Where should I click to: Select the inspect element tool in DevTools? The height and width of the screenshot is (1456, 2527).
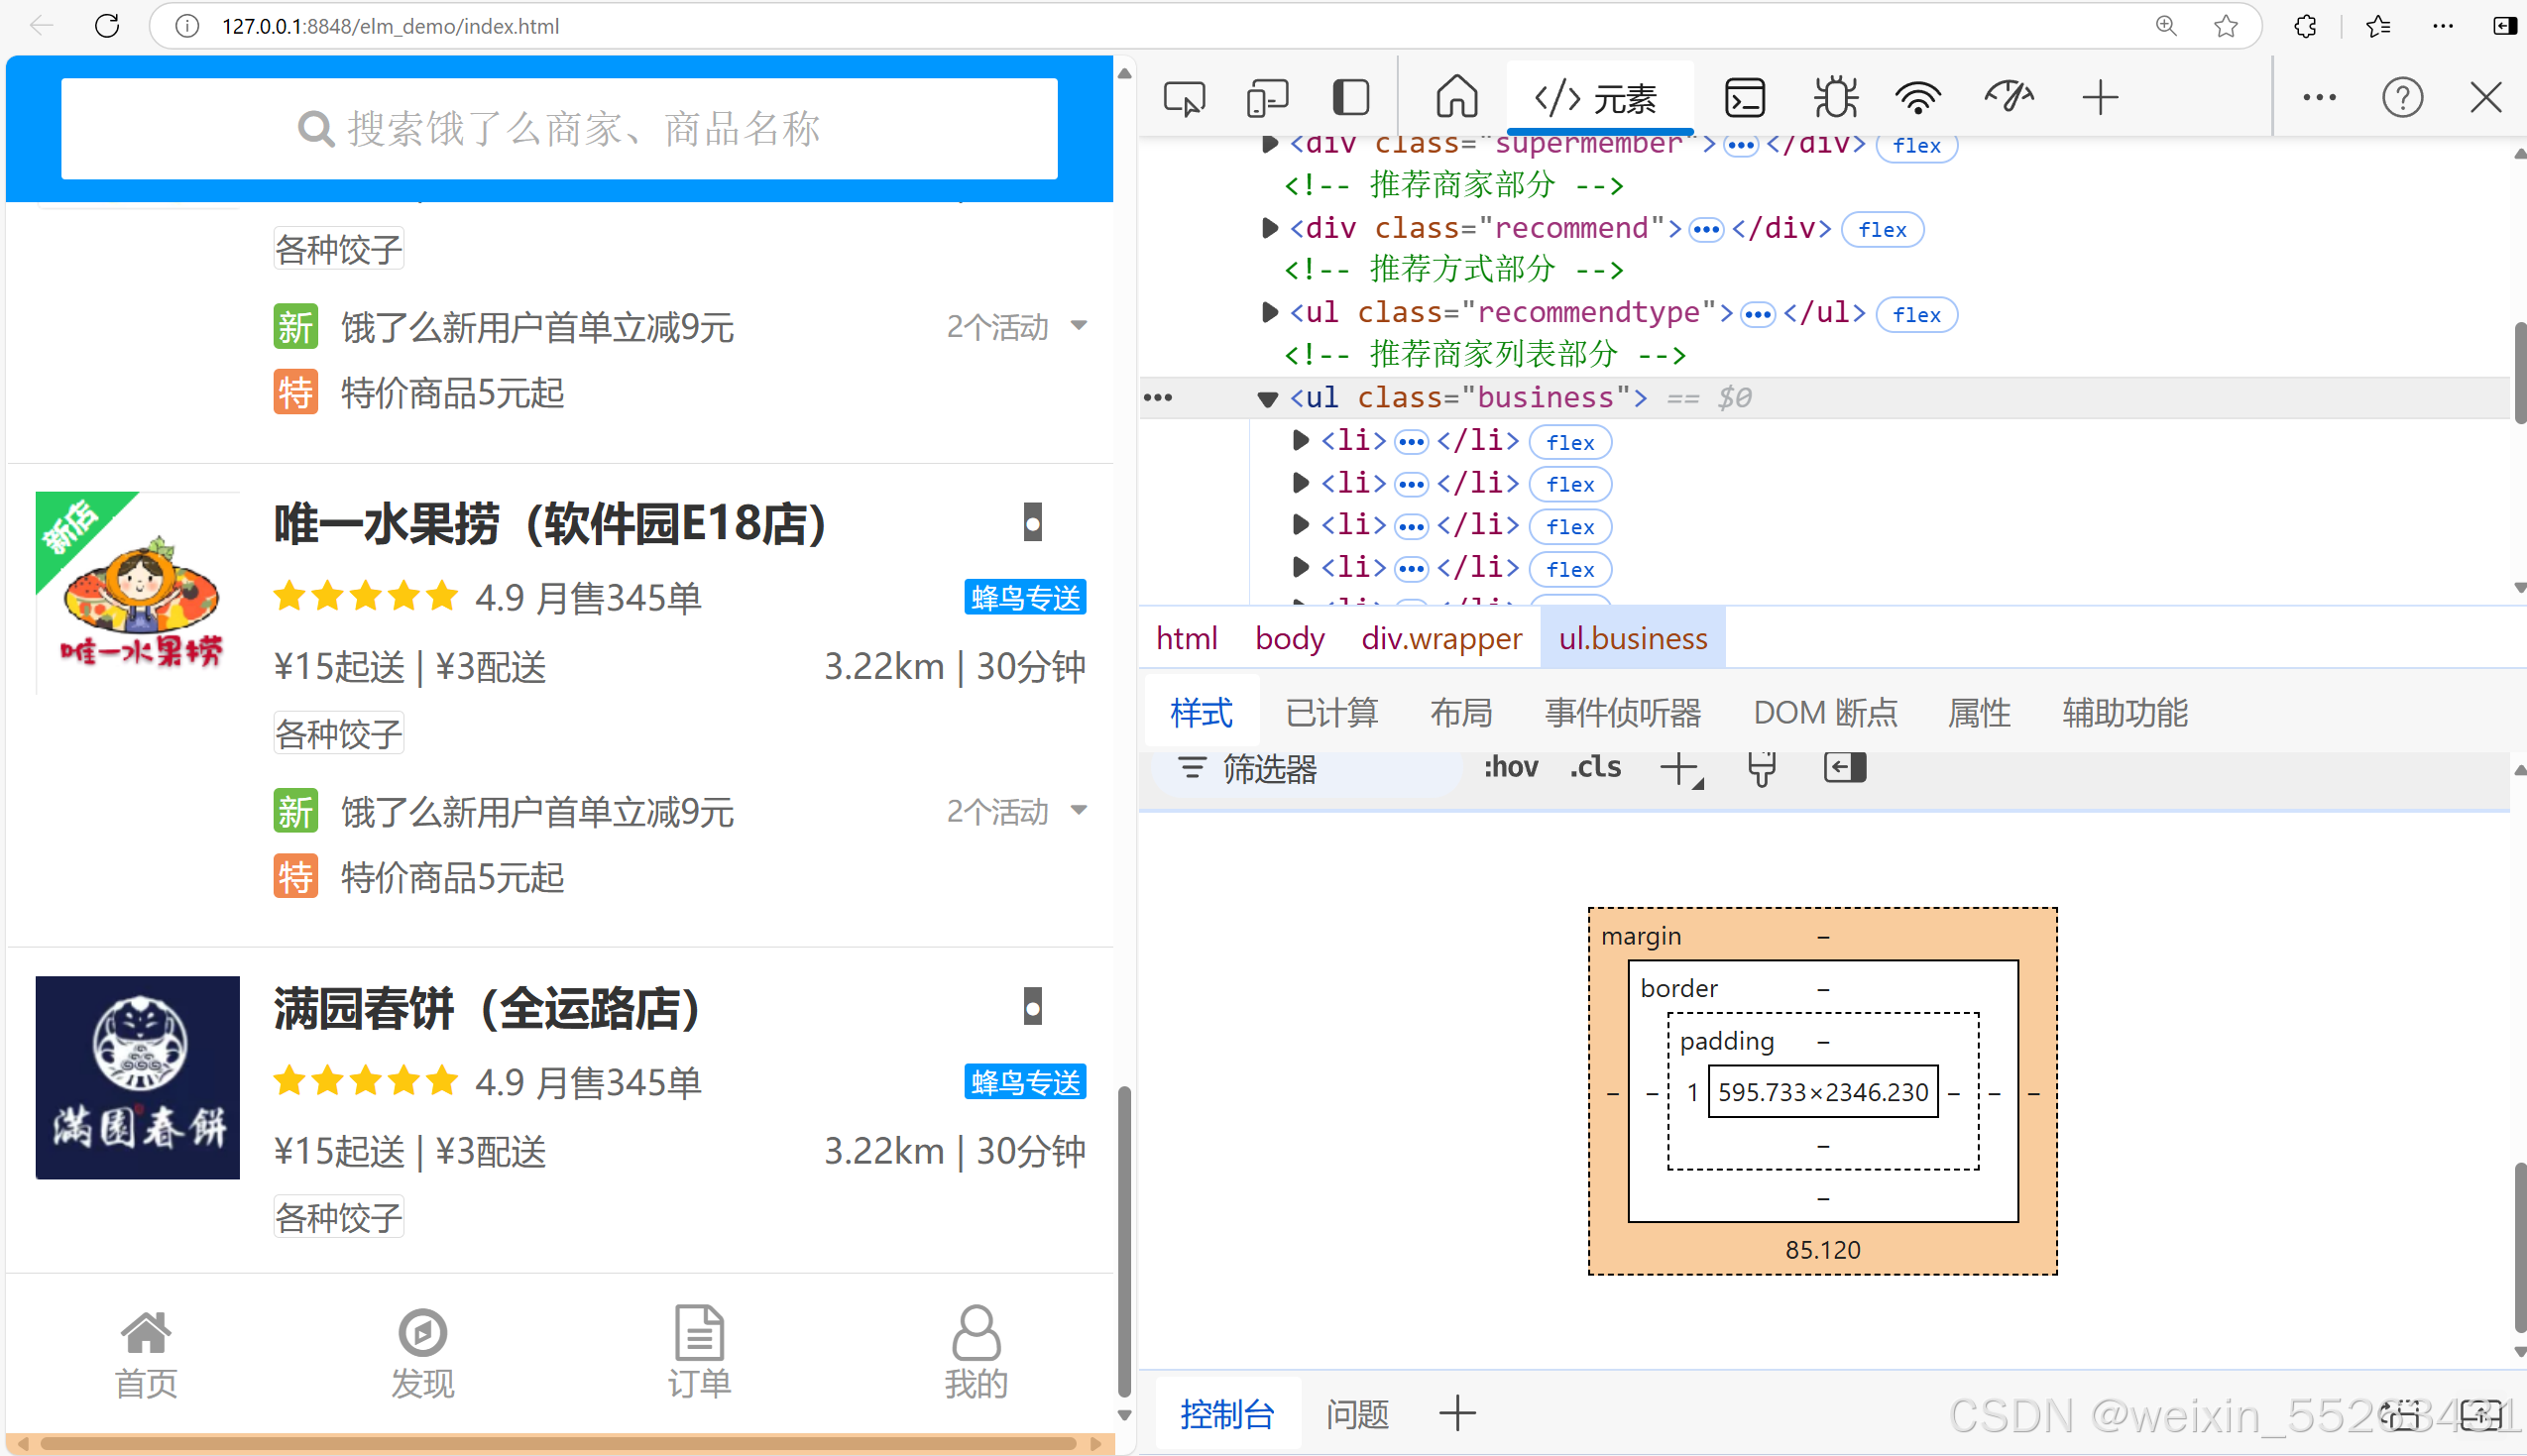[x=1185, y=97]
